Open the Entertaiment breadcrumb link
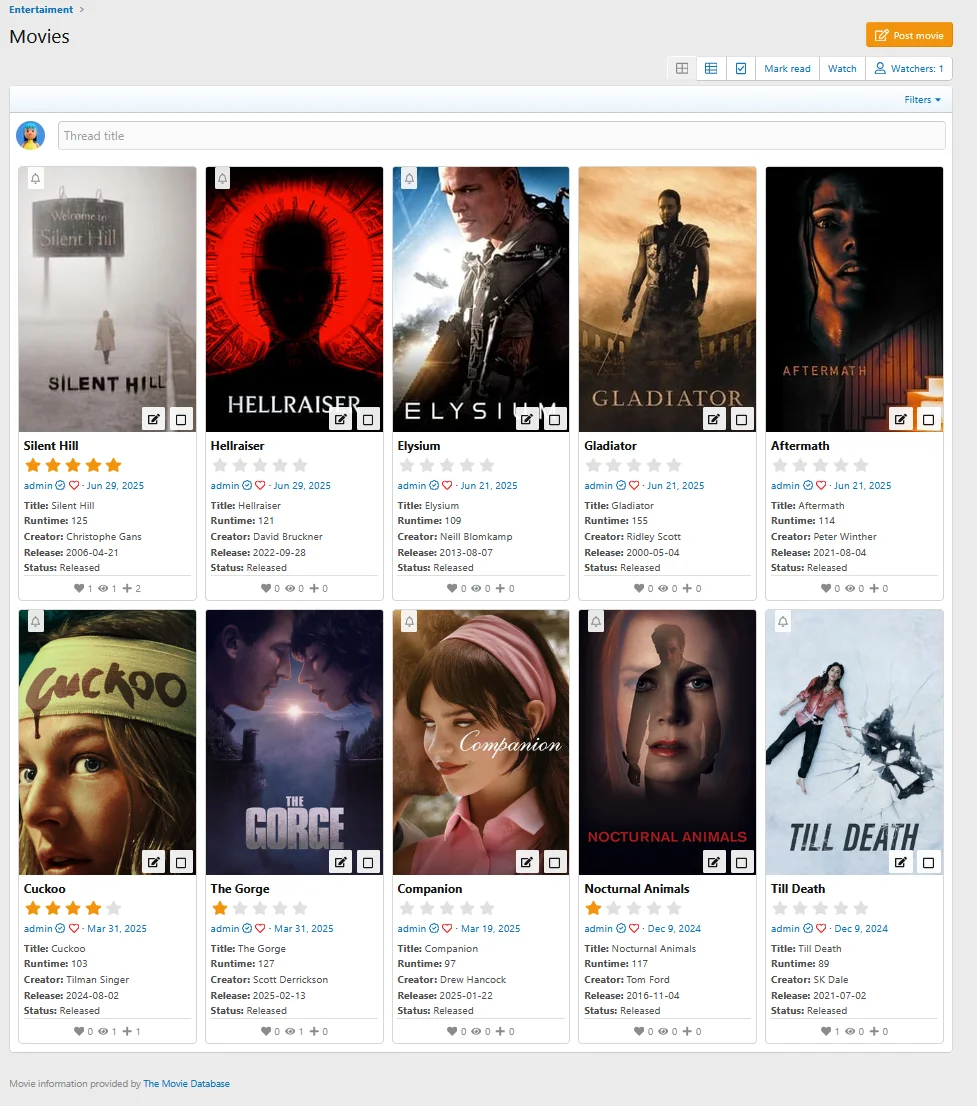 tap(41, 9)
